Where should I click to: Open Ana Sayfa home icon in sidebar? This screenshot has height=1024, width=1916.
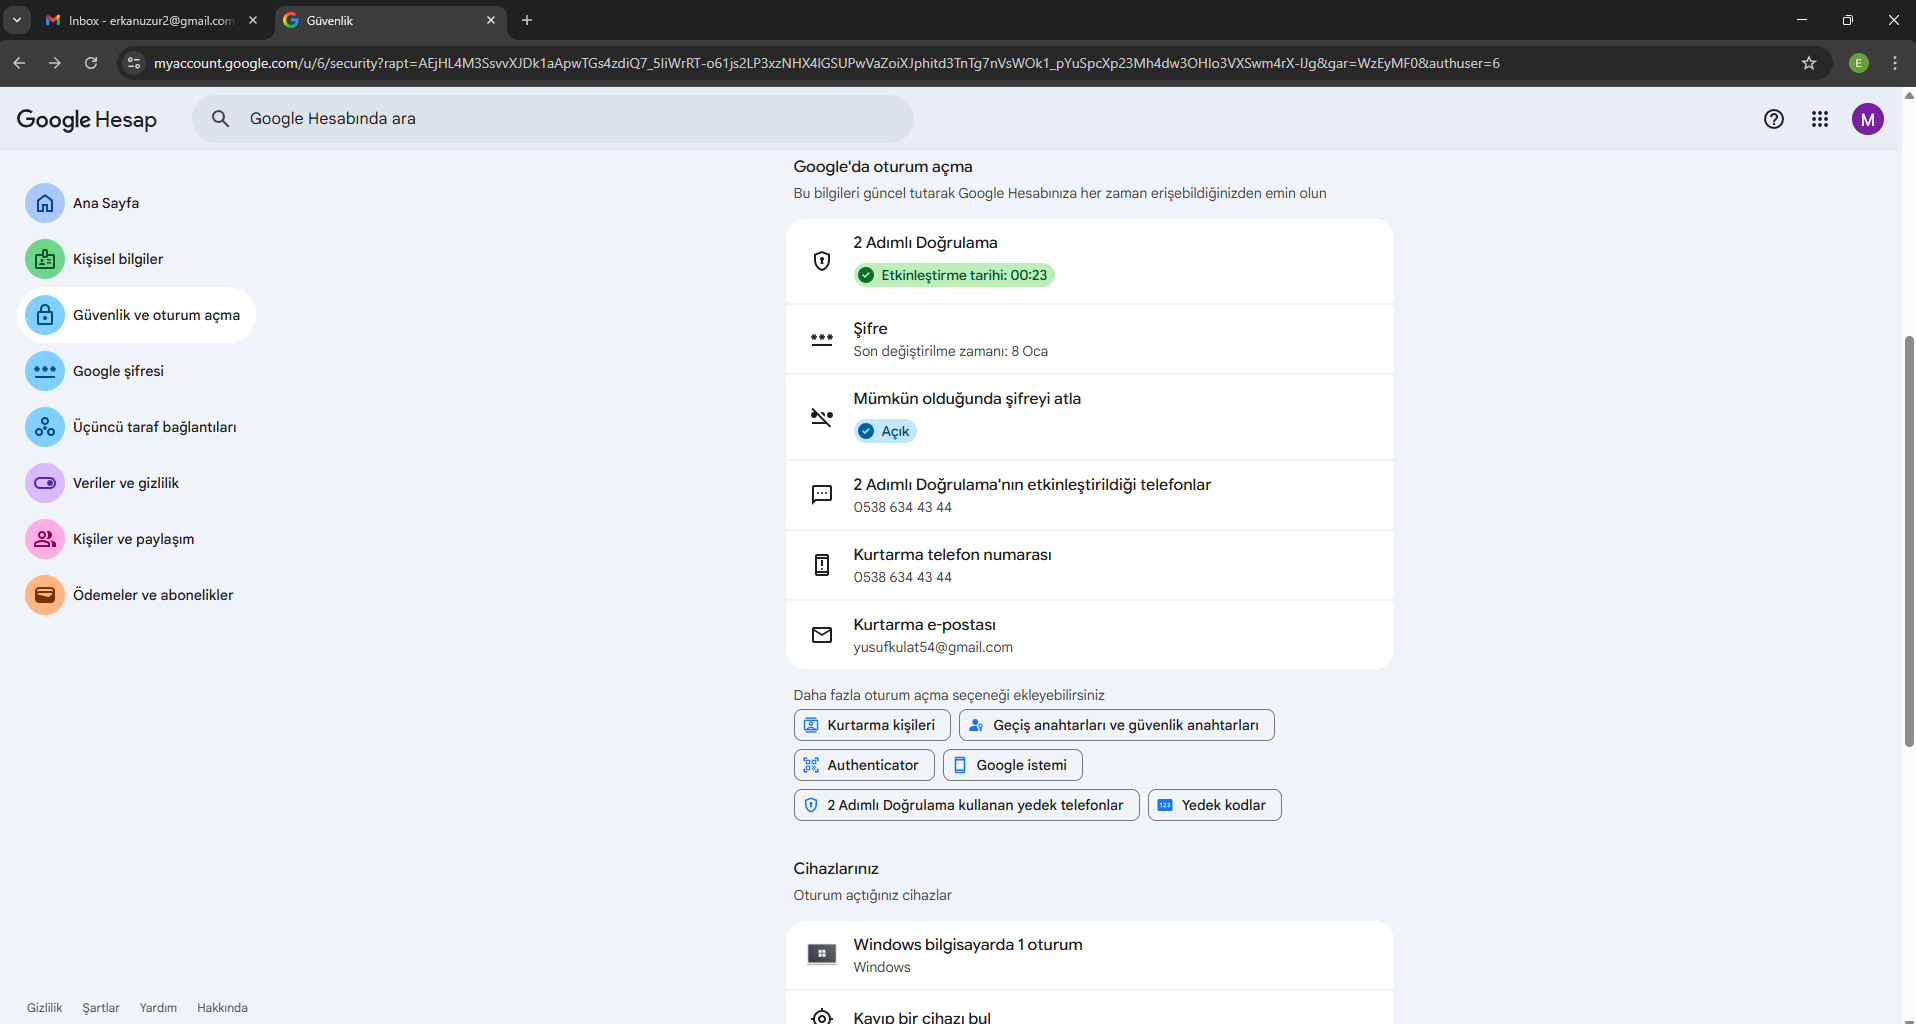pos(45,203)
